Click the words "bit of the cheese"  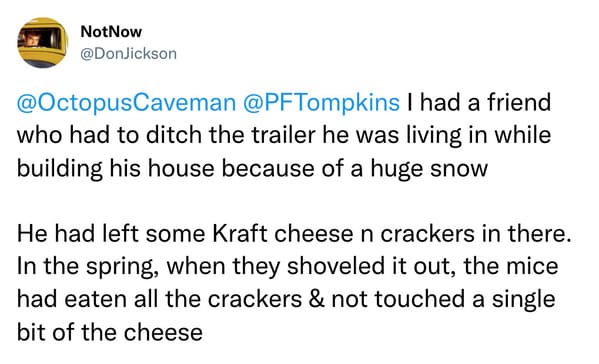(x=110, y=332)
